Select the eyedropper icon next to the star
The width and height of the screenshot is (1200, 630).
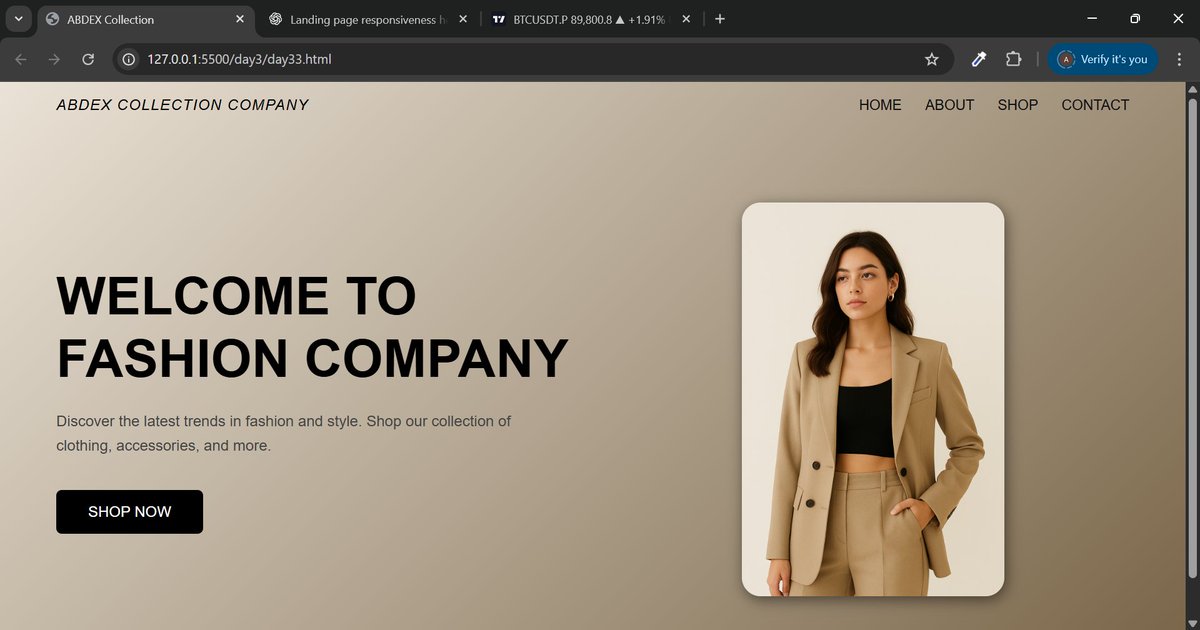pyautogui.click(x=978, y=59)
